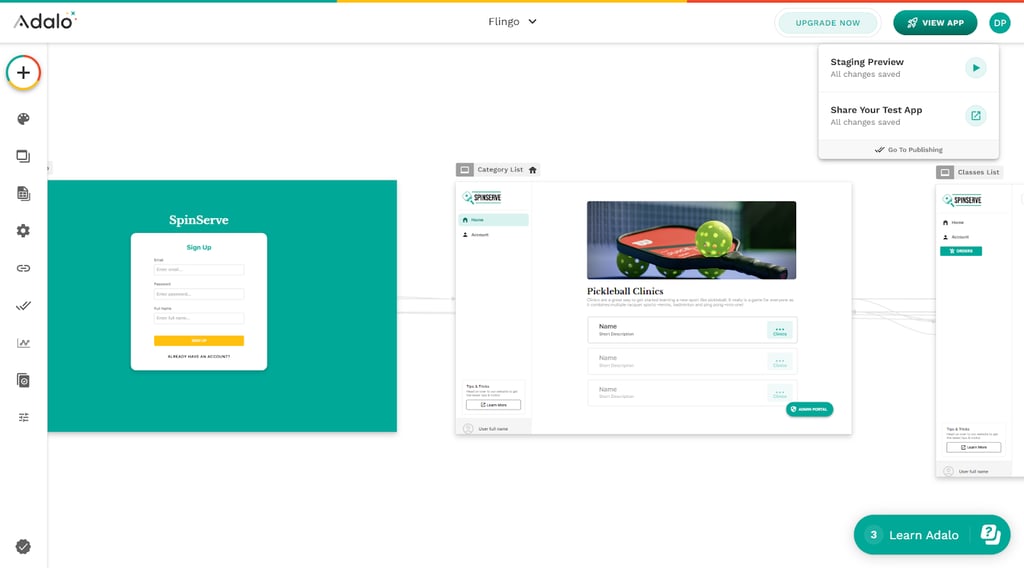
Task: Open the link icon in sidebar
Action: tap(24, 268)
